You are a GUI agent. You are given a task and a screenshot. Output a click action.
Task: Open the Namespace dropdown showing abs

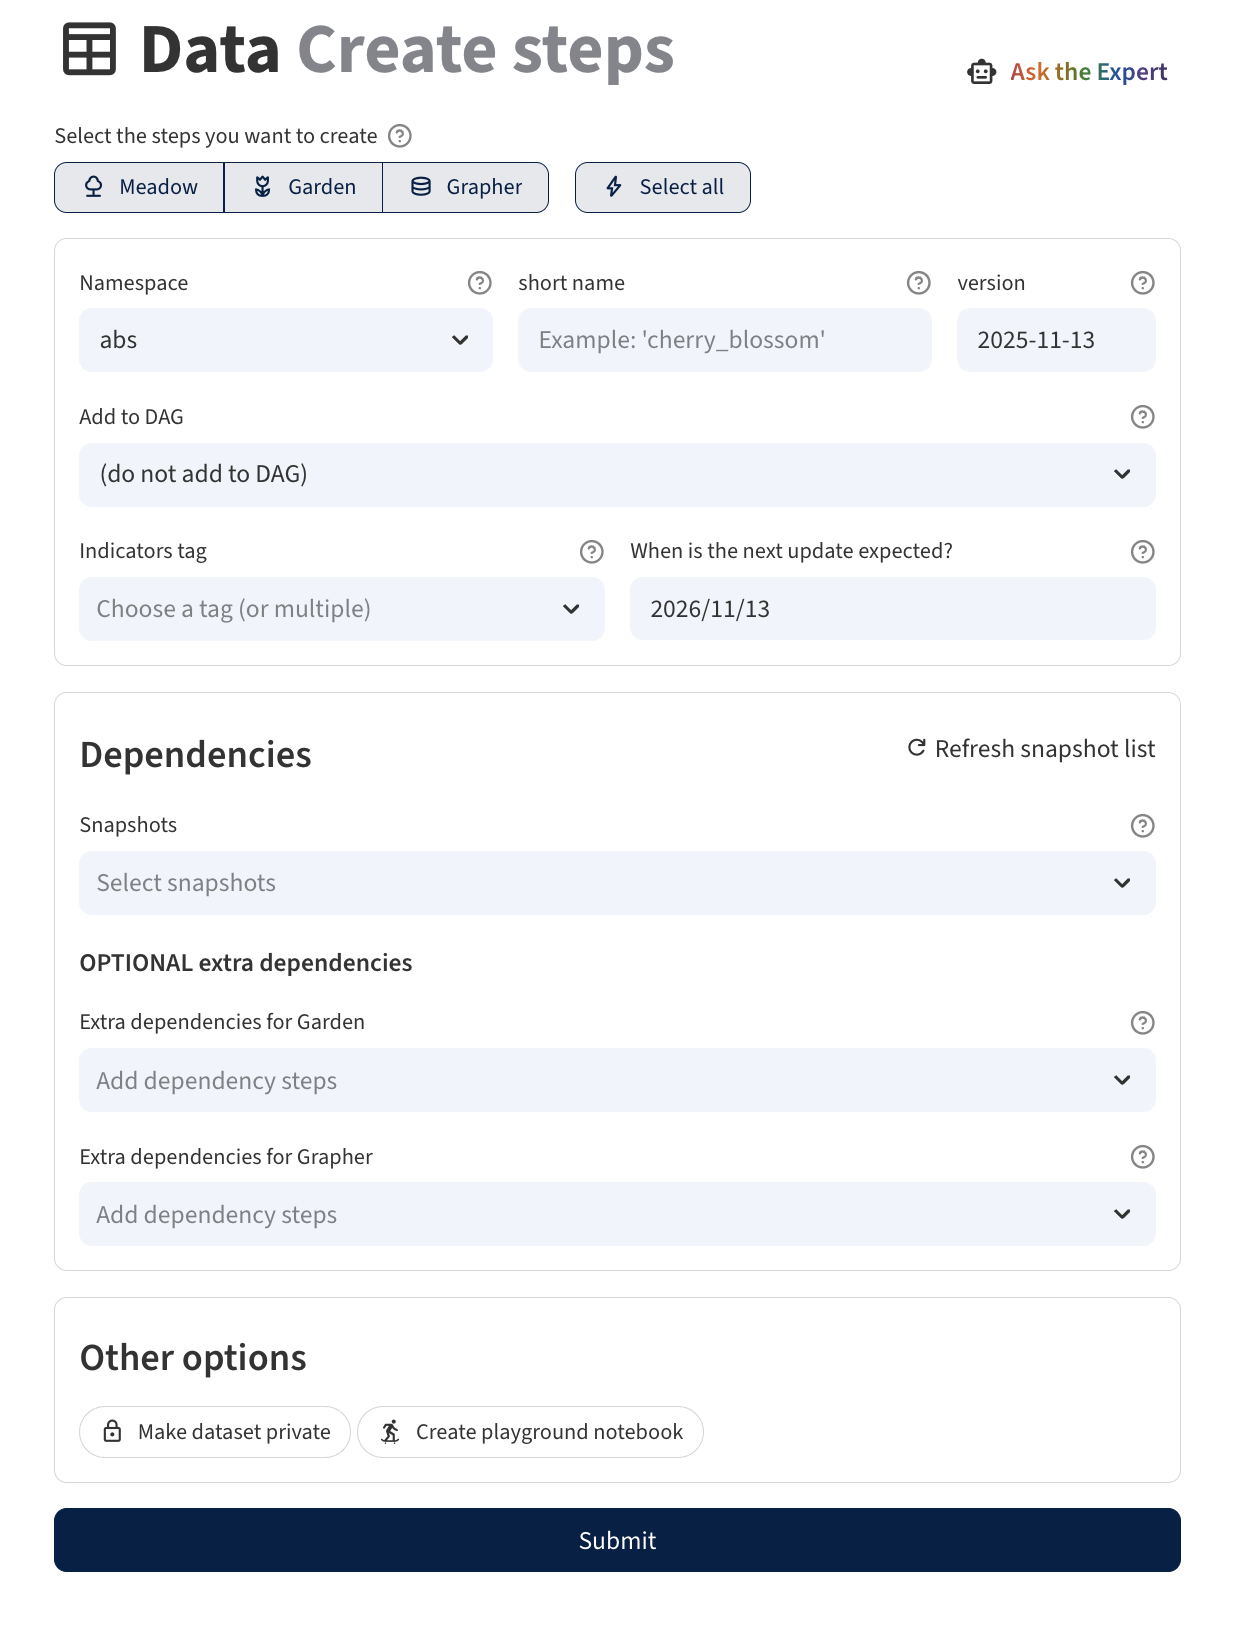point(286,340)
